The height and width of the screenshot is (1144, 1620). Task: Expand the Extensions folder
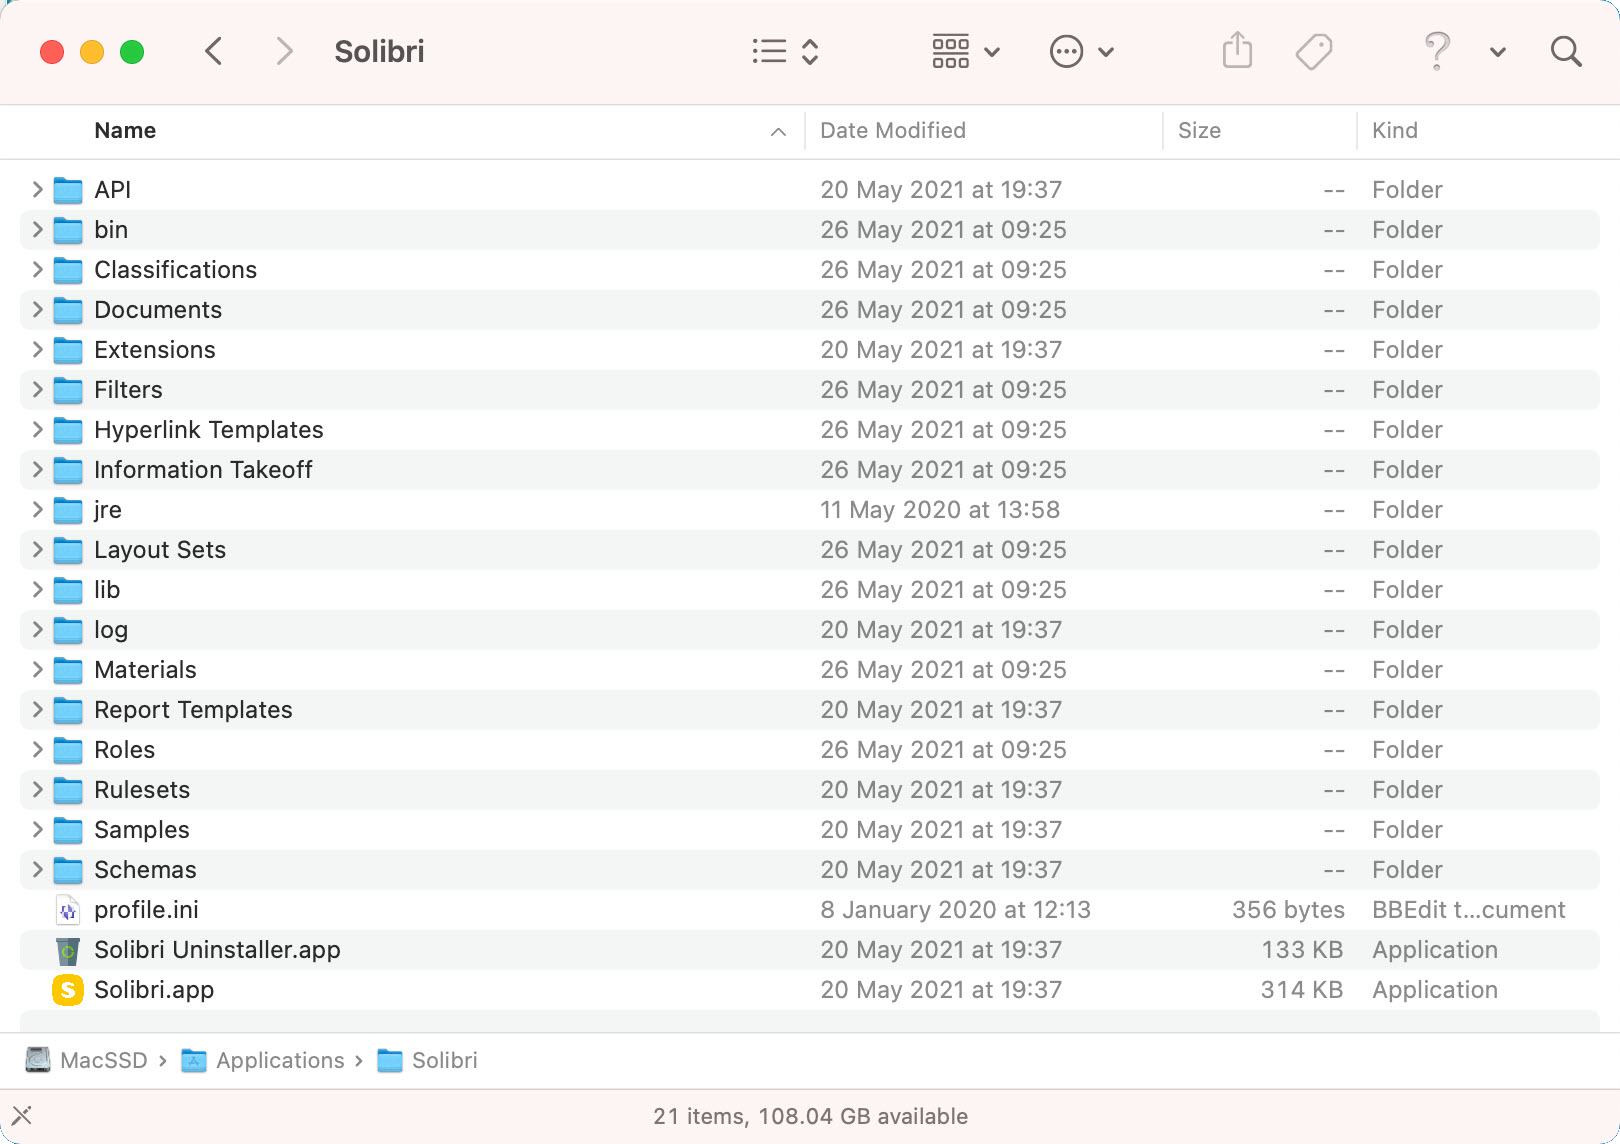(x=37, y=349)
